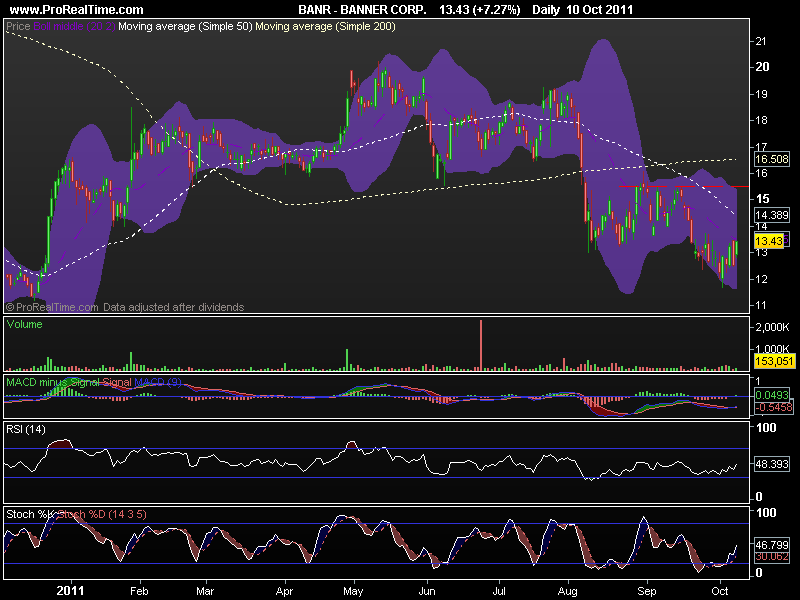Select the Price legend label
The width and height of the screenshot is (800, 600).
pos(18,26)
